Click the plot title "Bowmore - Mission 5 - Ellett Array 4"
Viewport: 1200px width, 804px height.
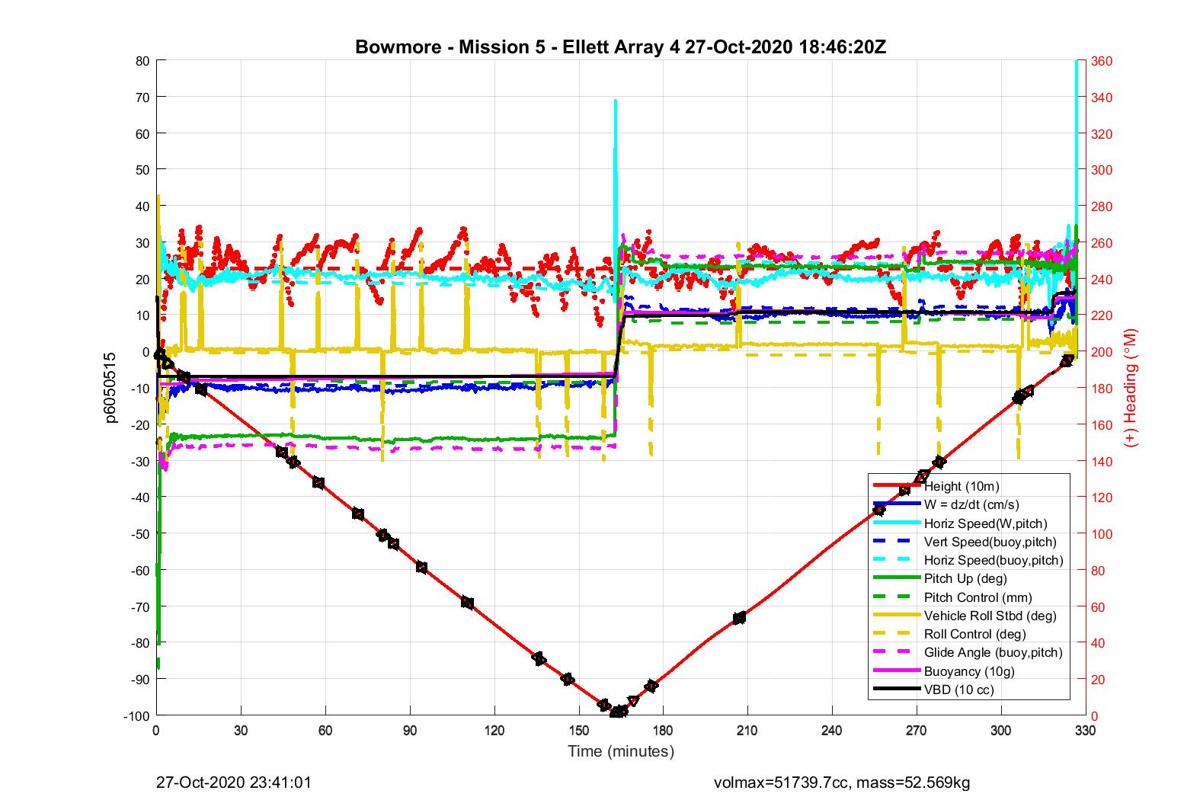point(518,48)
